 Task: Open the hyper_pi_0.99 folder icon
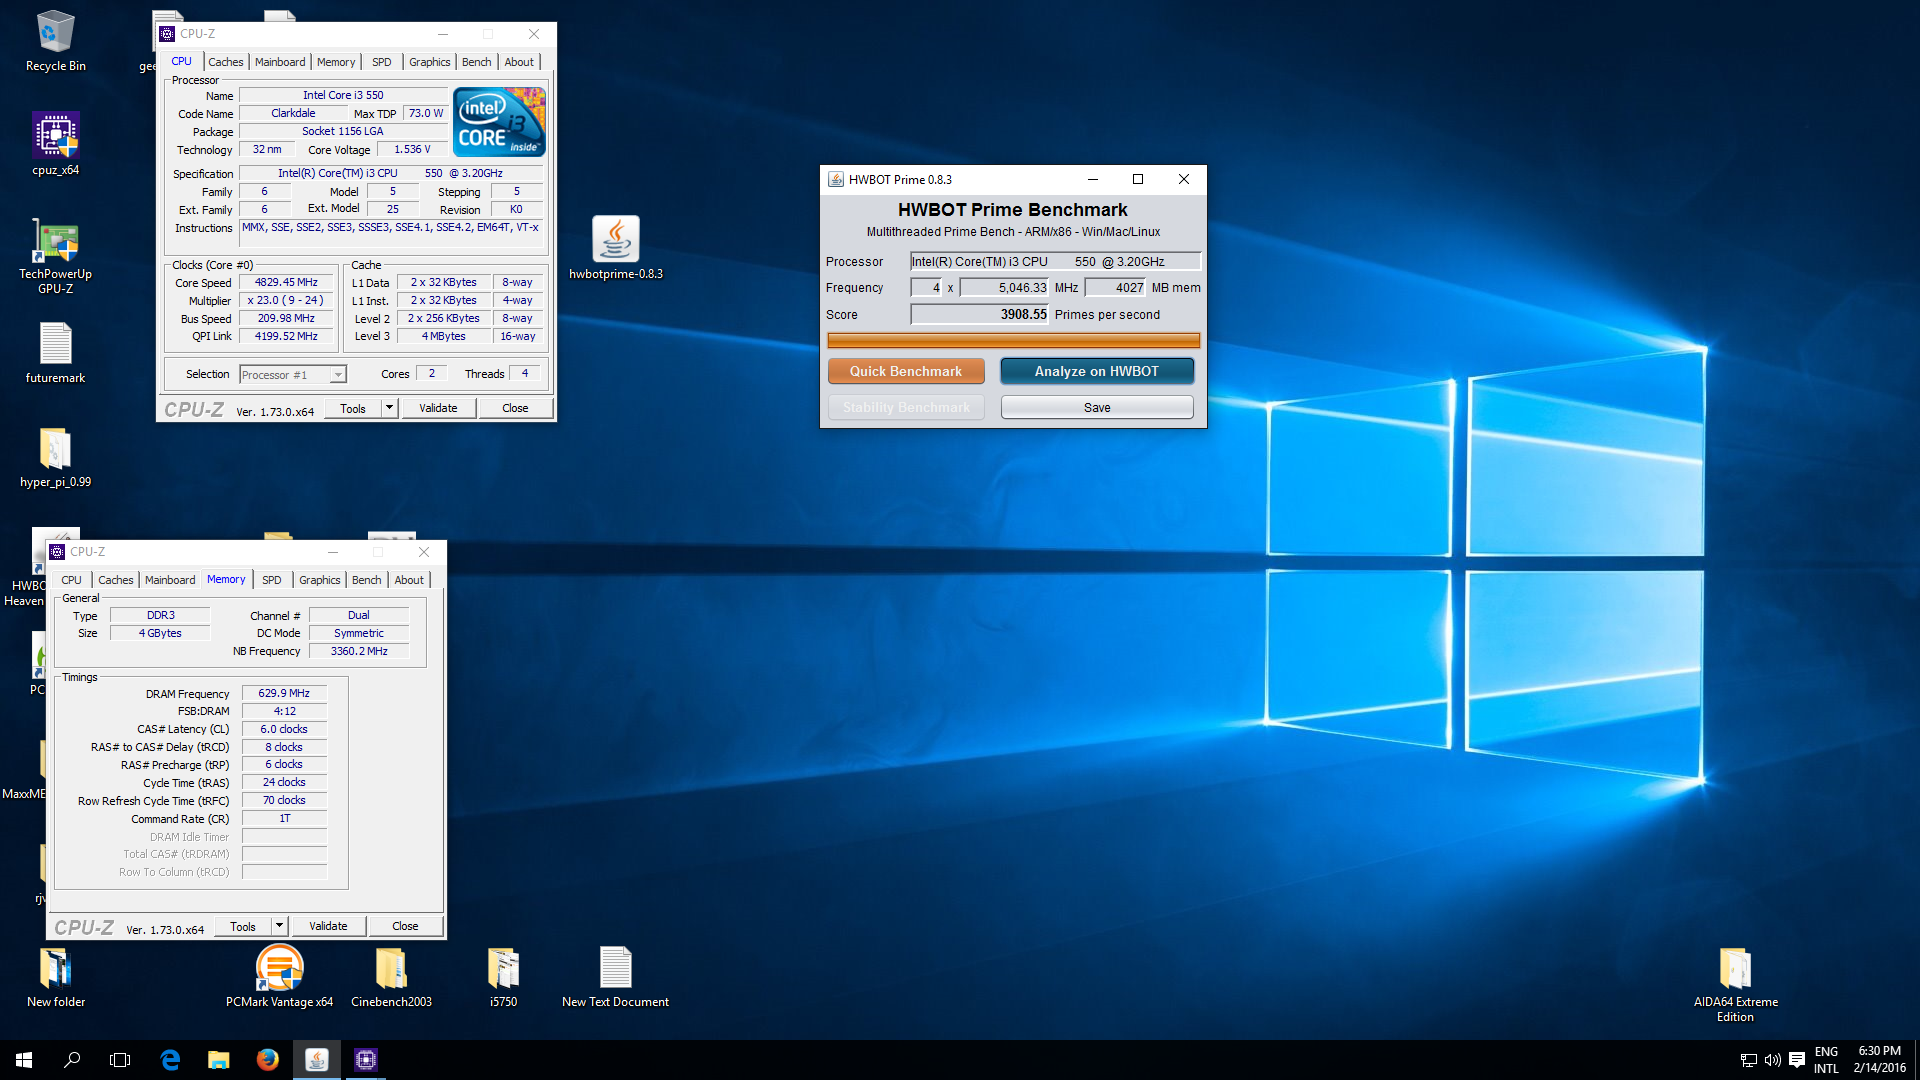tap(55, 457)
